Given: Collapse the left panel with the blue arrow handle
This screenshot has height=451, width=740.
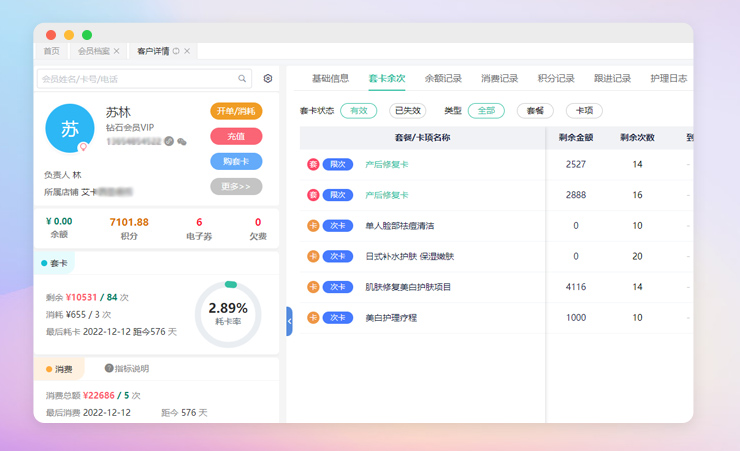Looking at the screenshot, I should [289, 321].
